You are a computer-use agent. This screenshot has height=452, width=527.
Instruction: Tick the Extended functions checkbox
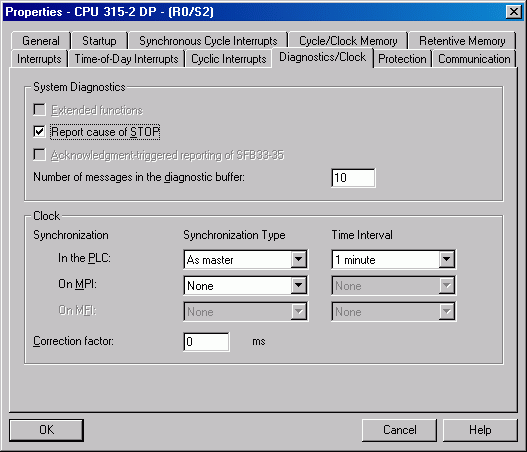pyautogui.click(x=39, y=110)
